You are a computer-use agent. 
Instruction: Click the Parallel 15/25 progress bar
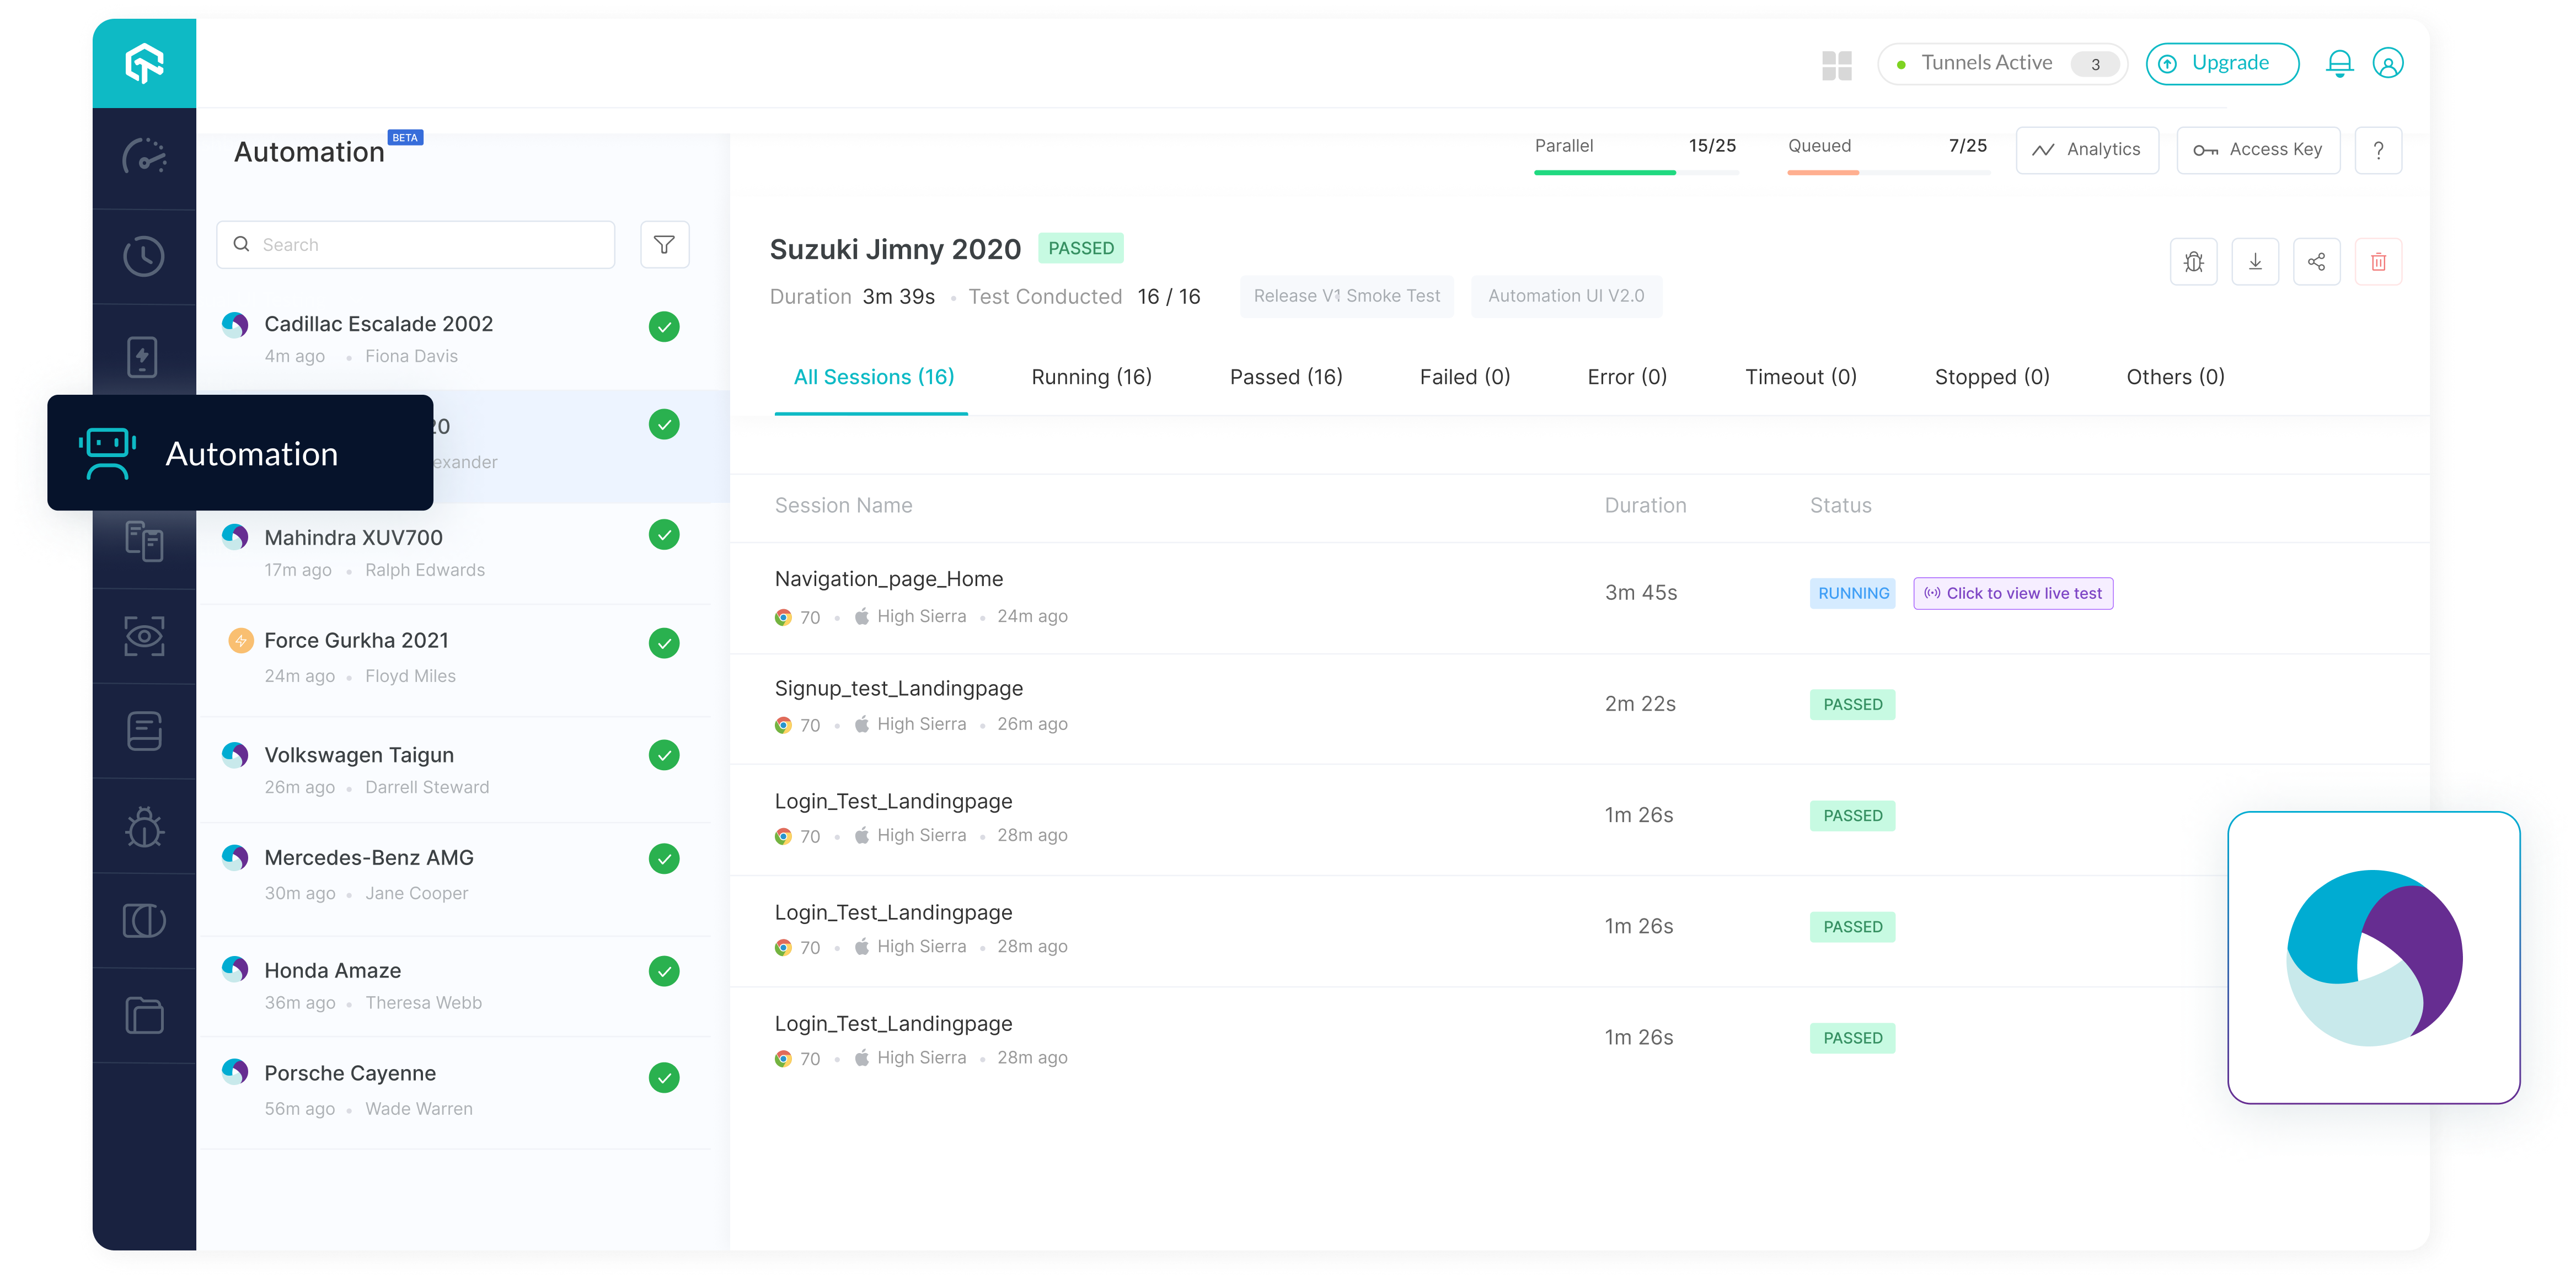[1636, 172]
